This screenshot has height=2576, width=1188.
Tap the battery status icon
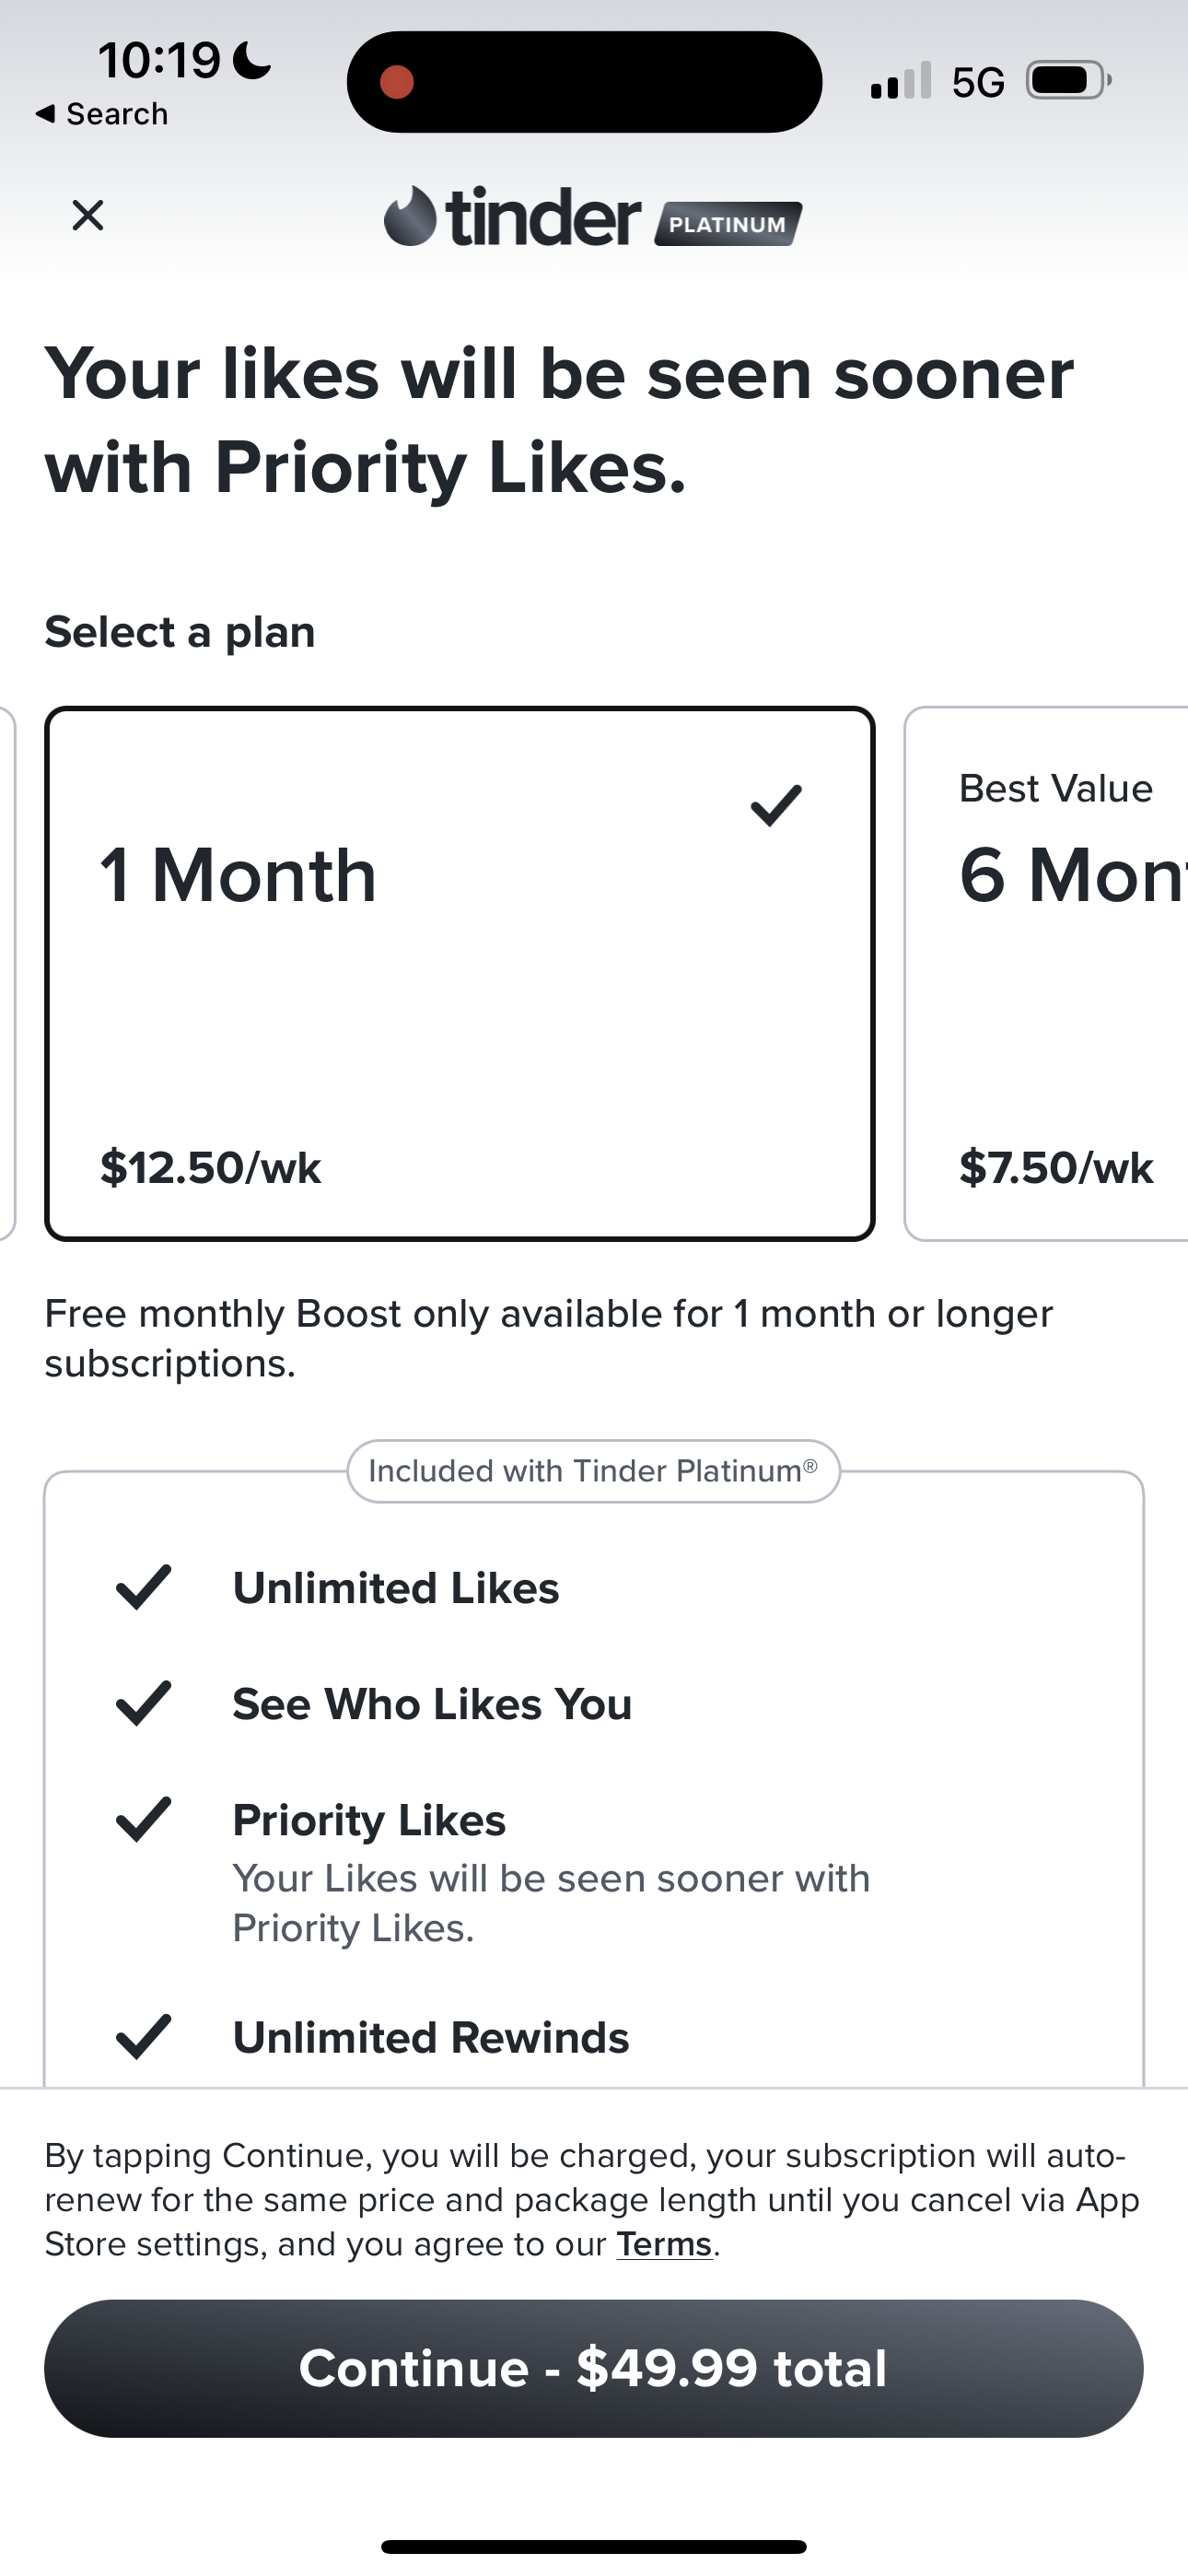tap(1068, 81)
